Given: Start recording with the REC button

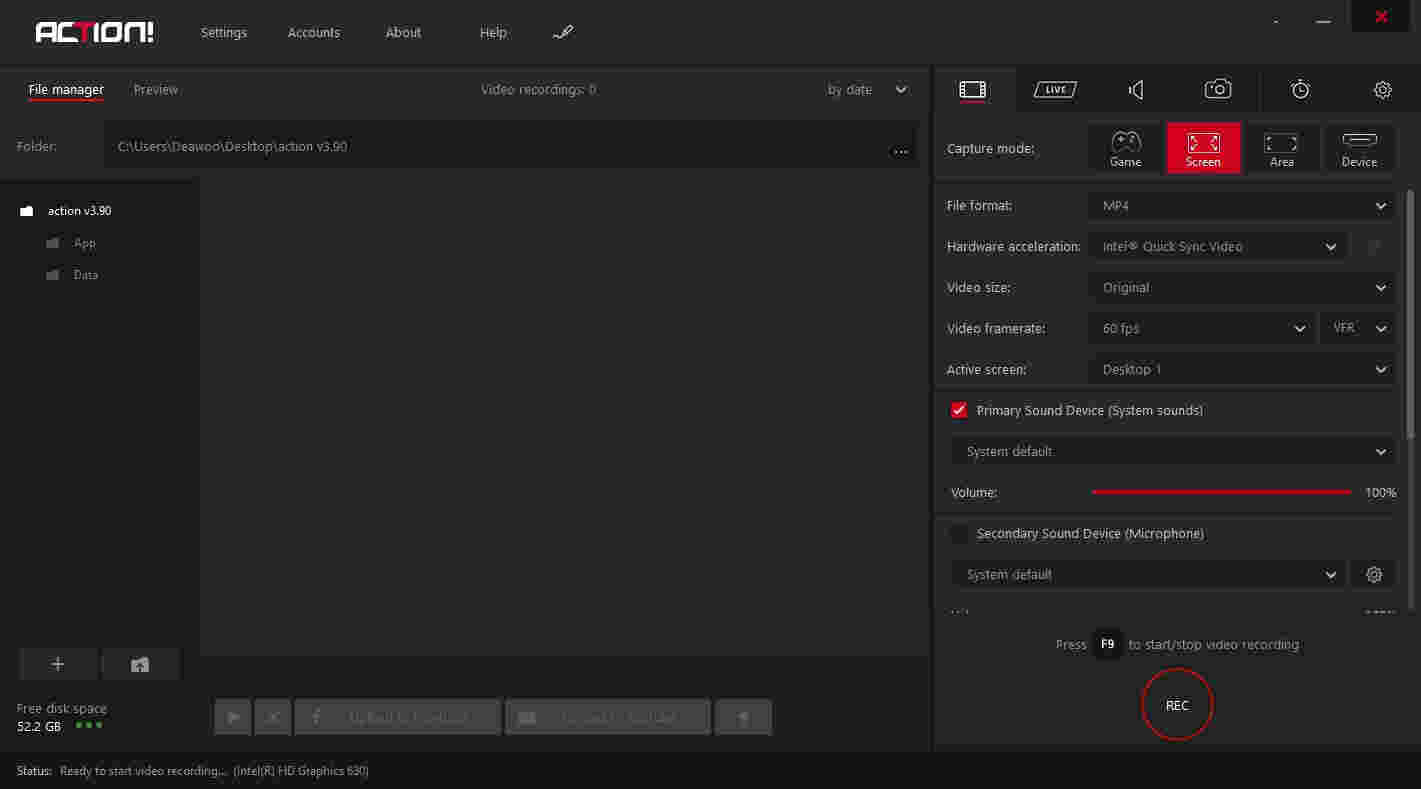Looking at the screenshot, I should [x=1177, y=705].
